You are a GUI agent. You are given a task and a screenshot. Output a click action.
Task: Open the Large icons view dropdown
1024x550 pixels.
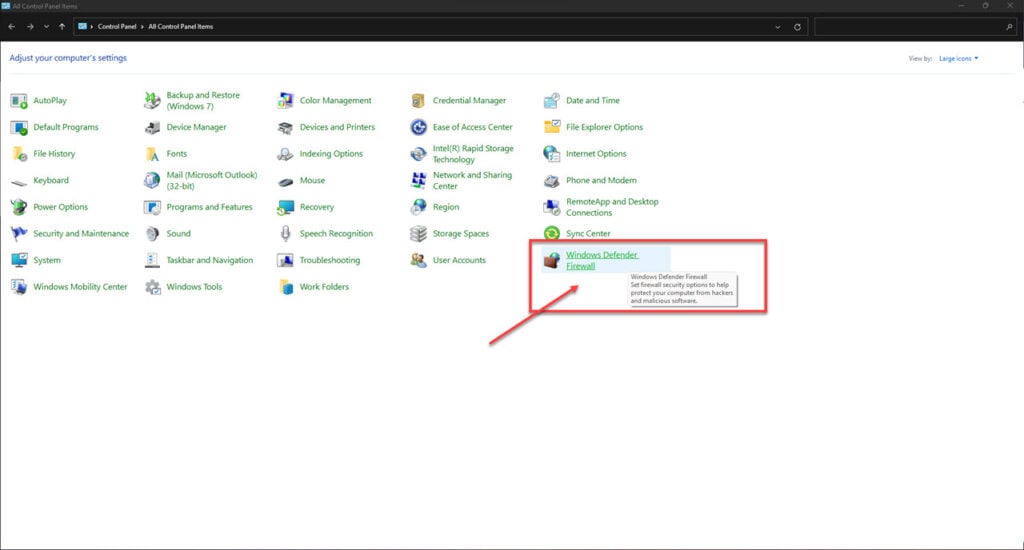(x=959, y=59)
